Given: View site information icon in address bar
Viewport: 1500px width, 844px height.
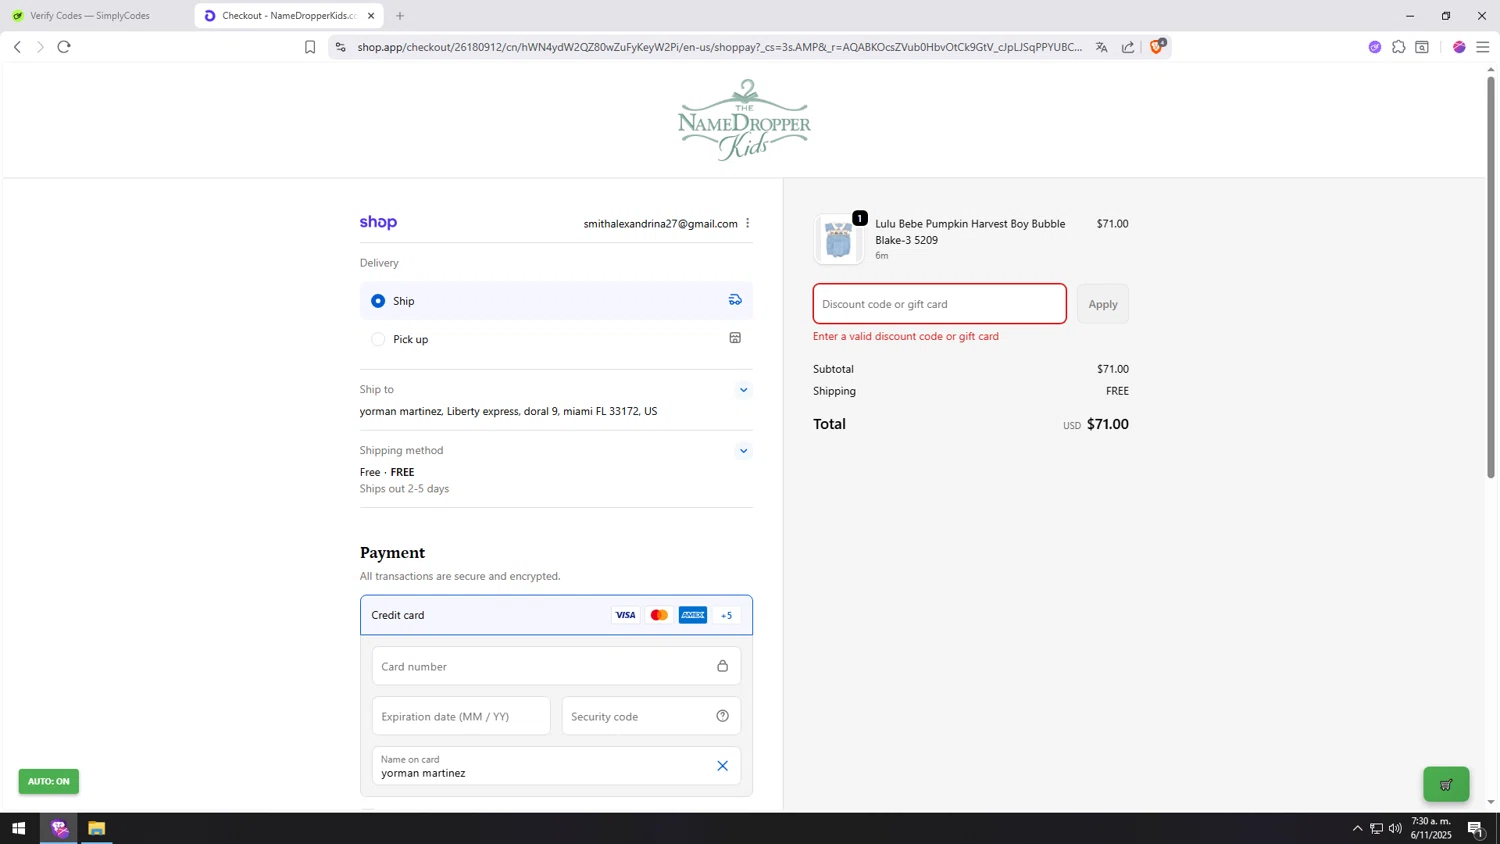Looking at the screenshot, I should click(340, 47).
